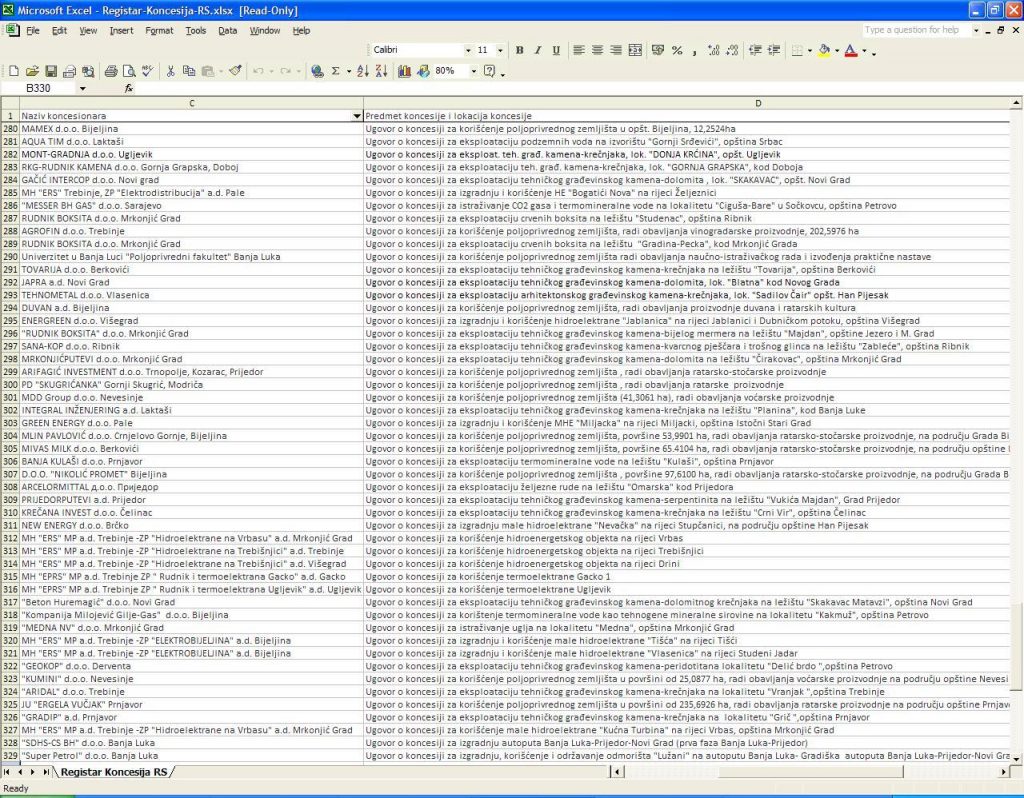Click the Name Box showing B330
1024x798 pixels.
[39, 88]
